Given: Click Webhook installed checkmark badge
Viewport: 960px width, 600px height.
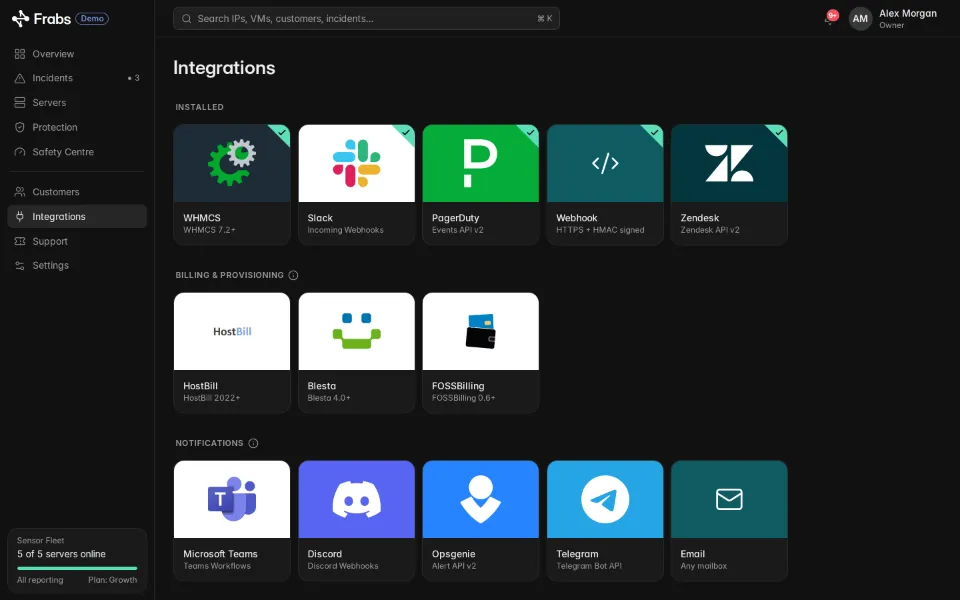Looking at the screenshot, I should (654, 133).
